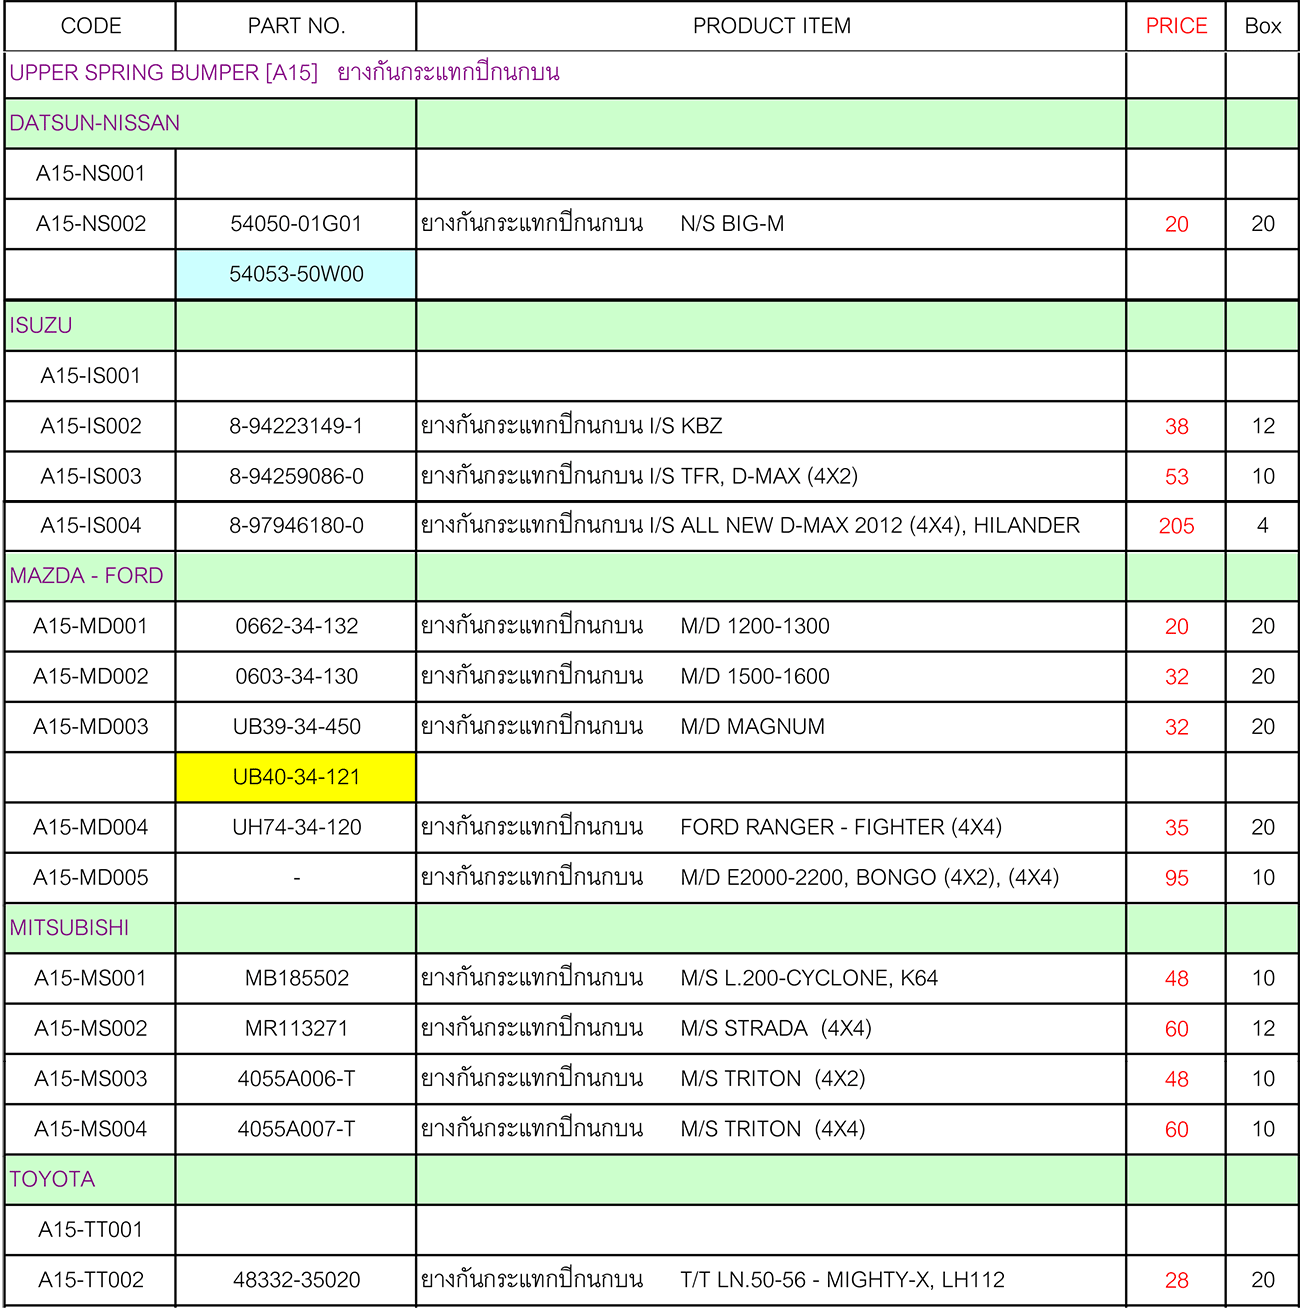The width and height of the screenshot is (1300, 1310).
Task: Click the PART NO. column header
Action: [296, 26]
